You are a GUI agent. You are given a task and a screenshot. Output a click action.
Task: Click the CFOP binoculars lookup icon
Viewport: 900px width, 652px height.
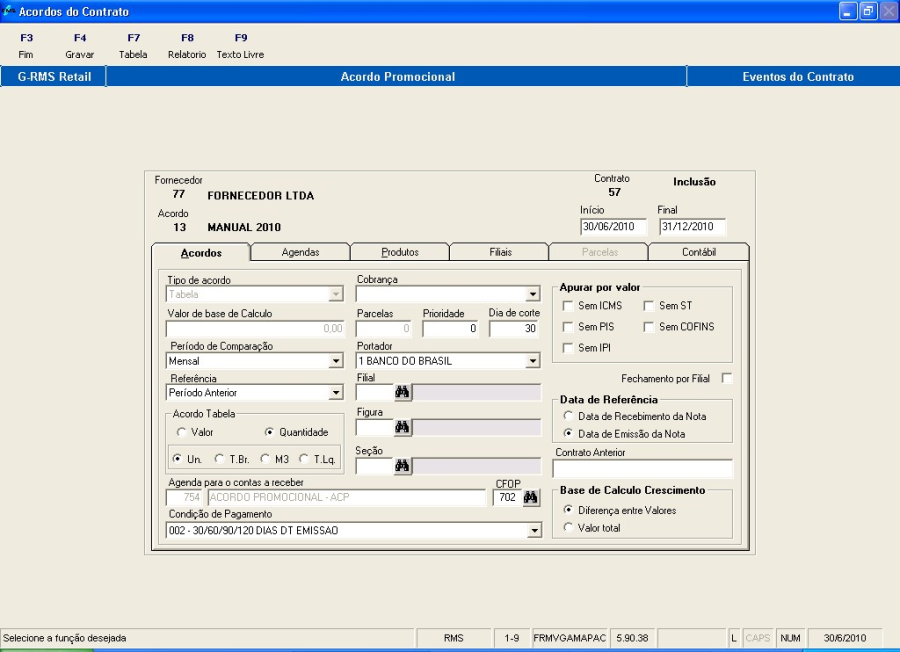(x=531, y=497)
